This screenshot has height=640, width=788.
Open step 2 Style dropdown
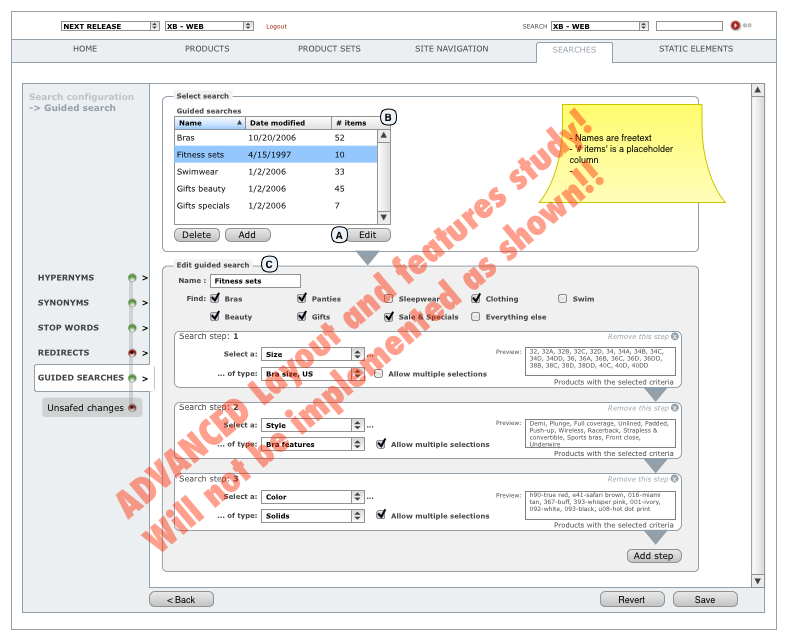pyautogui.click(x=313, y=425)
